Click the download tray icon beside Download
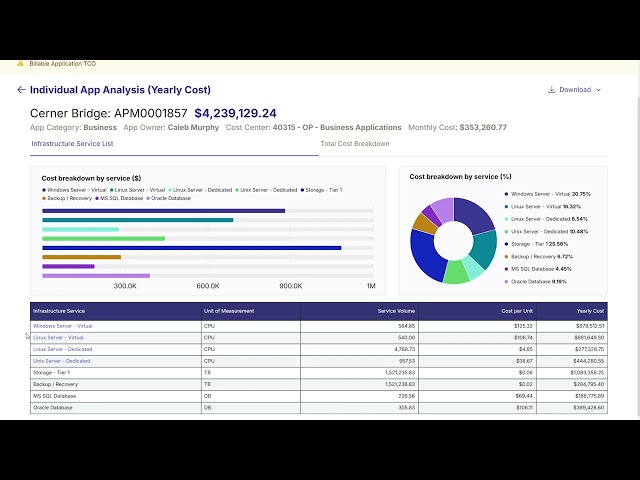 [x=551, y=89]
